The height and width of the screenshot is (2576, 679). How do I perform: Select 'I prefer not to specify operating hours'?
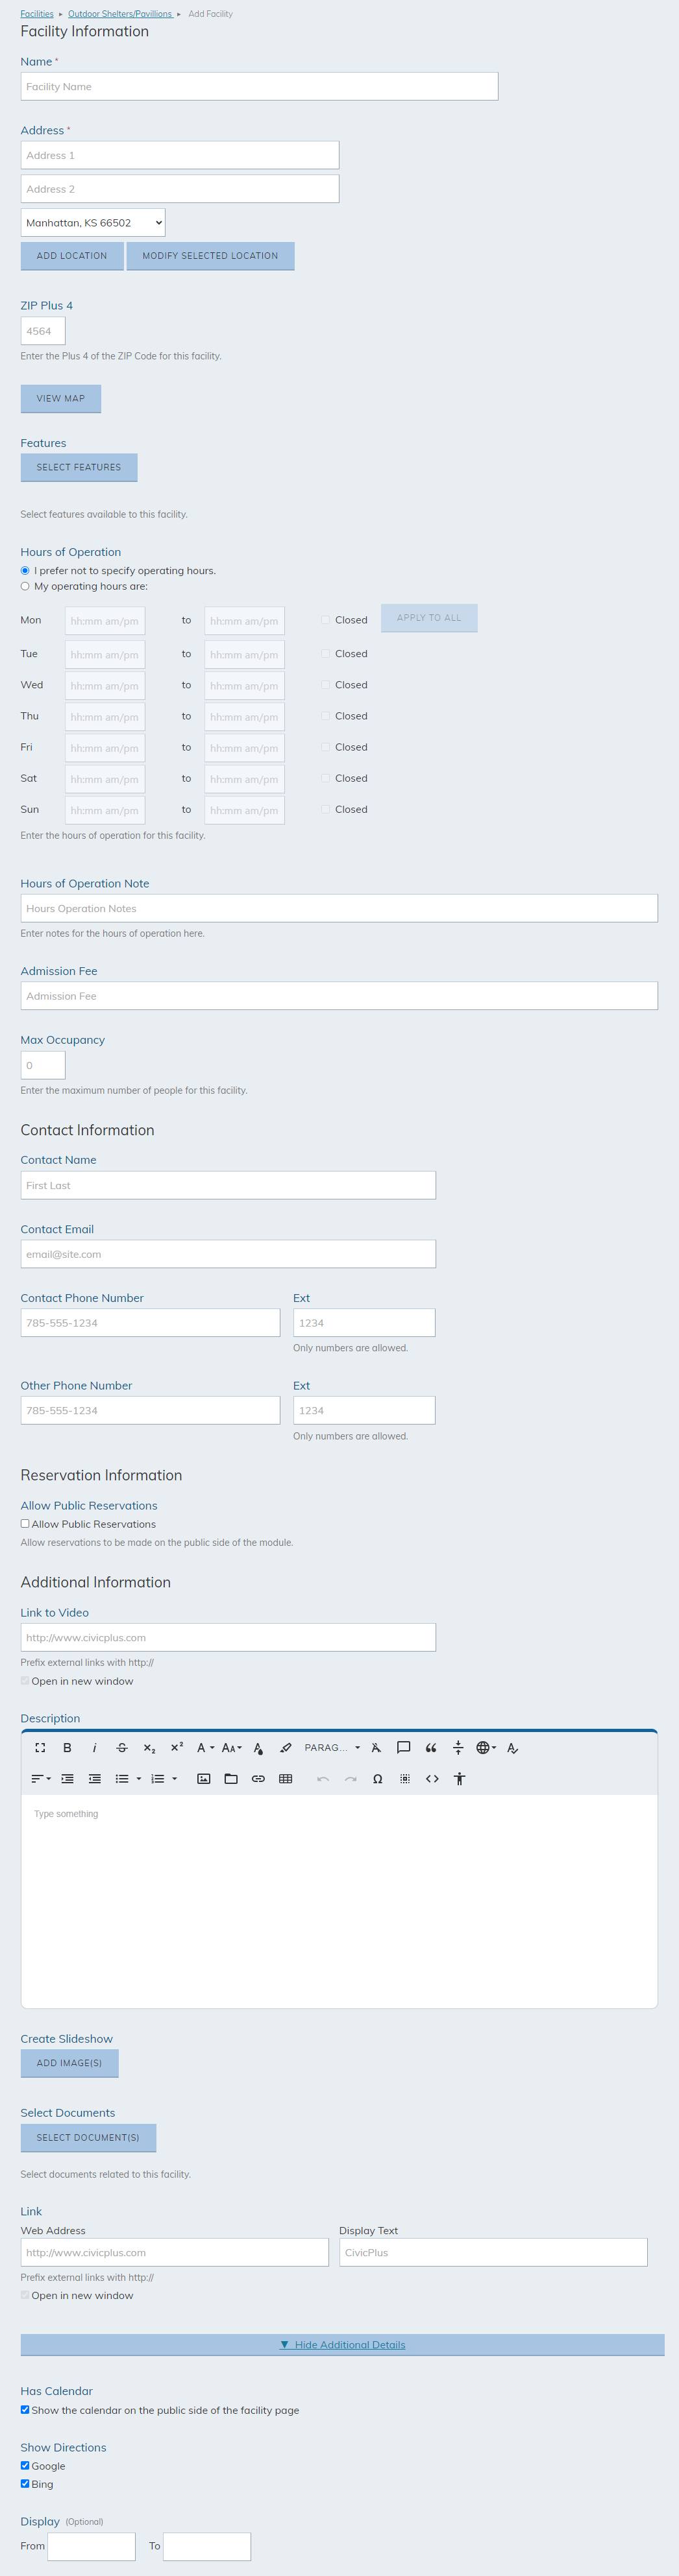(25, 571)
